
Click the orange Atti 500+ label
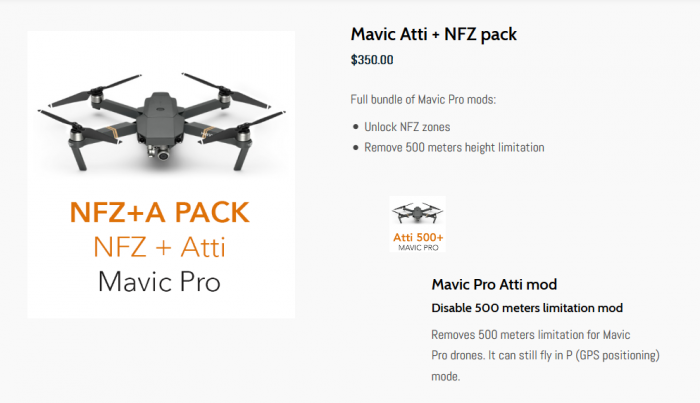tap(418, 236)
